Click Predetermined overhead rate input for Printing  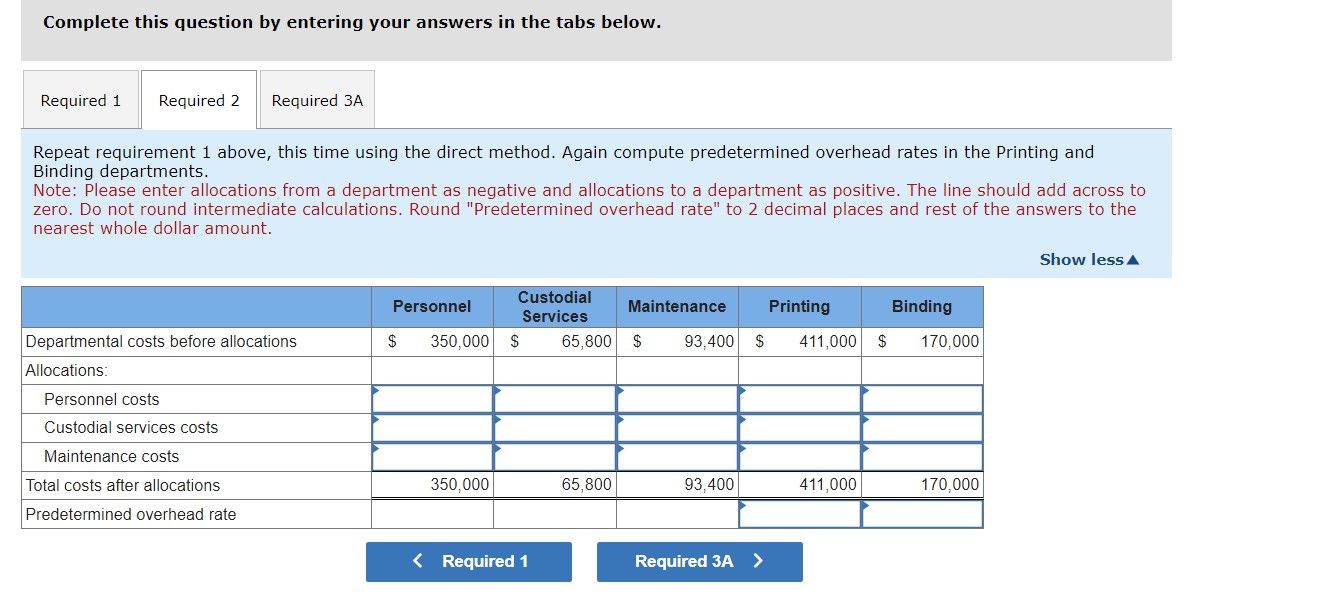tap(800, 514)
